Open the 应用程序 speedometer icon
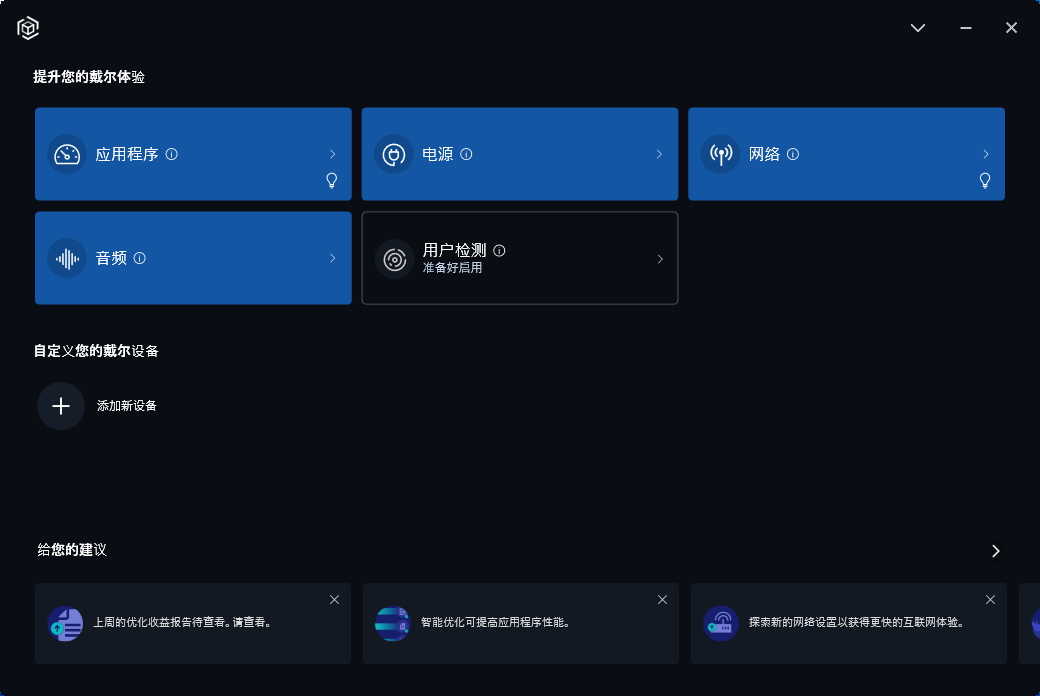1040x696 pixels. click(67, 155)
